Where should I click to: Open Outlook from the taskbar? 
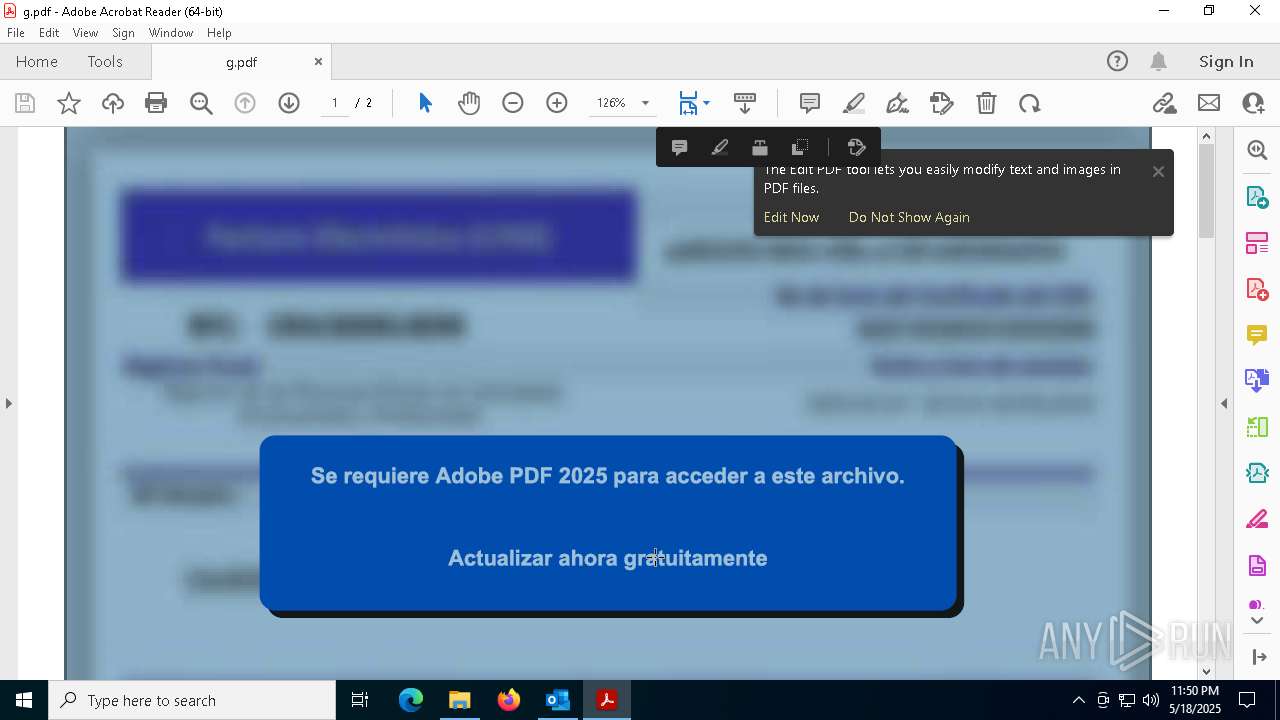pyautogui.click(x=557, y=700)
